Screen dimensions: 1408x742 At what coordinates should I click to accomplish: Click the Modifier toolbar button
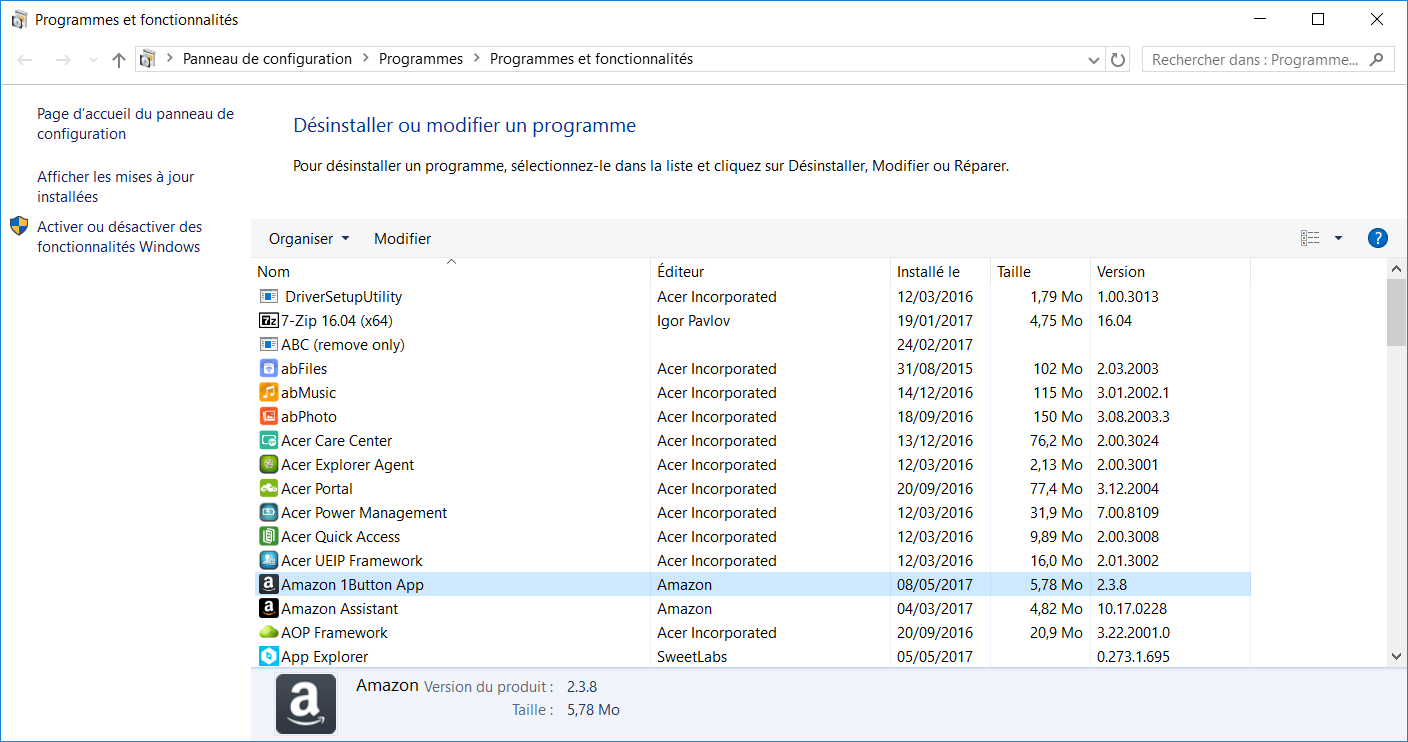403,239
